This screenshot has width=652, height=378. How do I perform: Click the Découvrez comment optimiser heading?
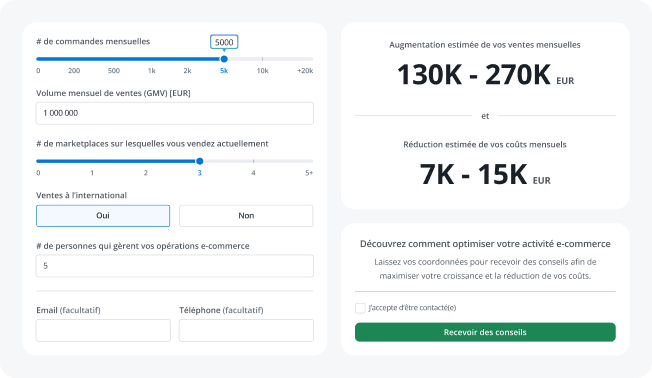485,244
